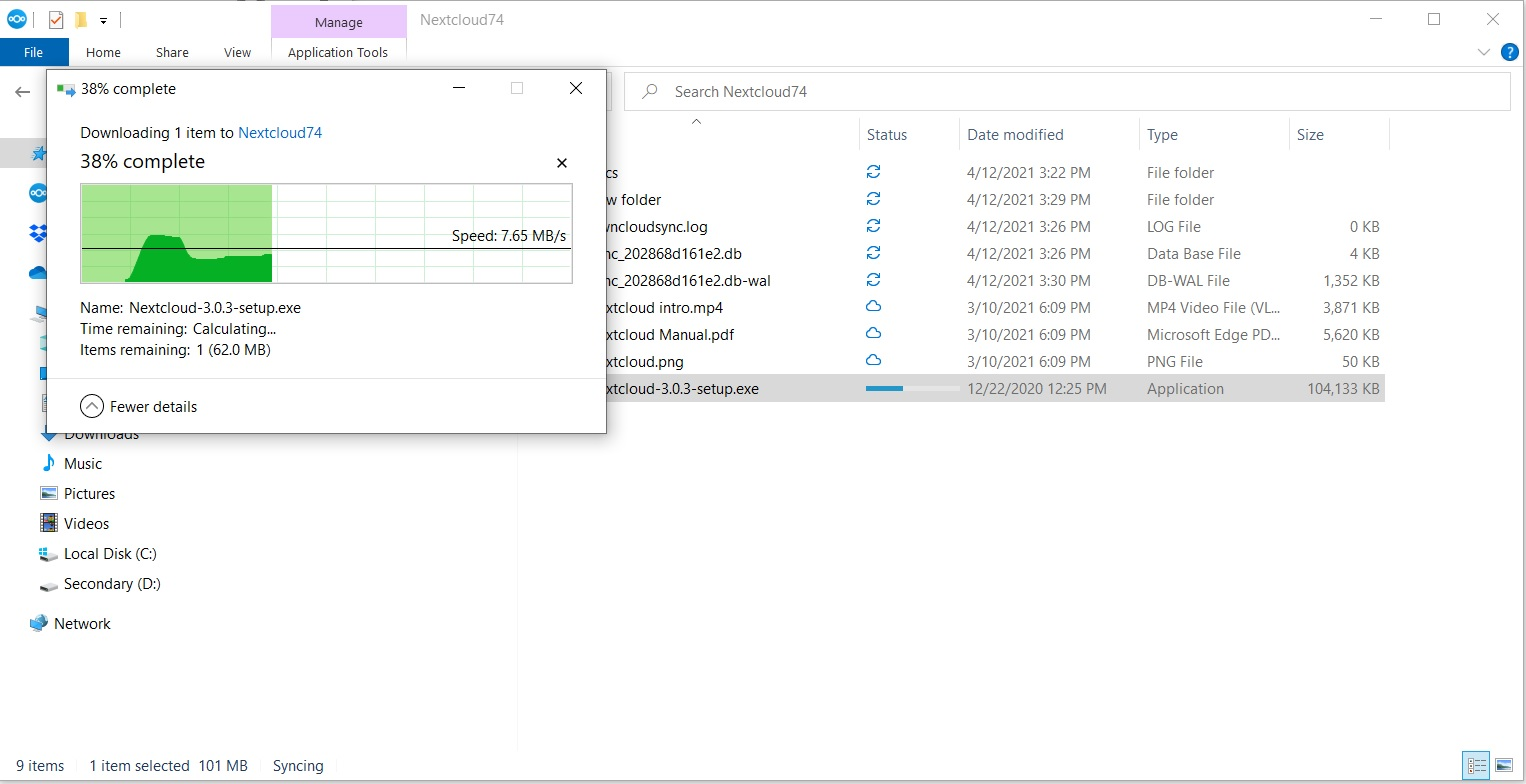The width and height of the screenshot is (1526, 784).
Task: Collapse the dialog with Fewer details
Action: point(139,406)
